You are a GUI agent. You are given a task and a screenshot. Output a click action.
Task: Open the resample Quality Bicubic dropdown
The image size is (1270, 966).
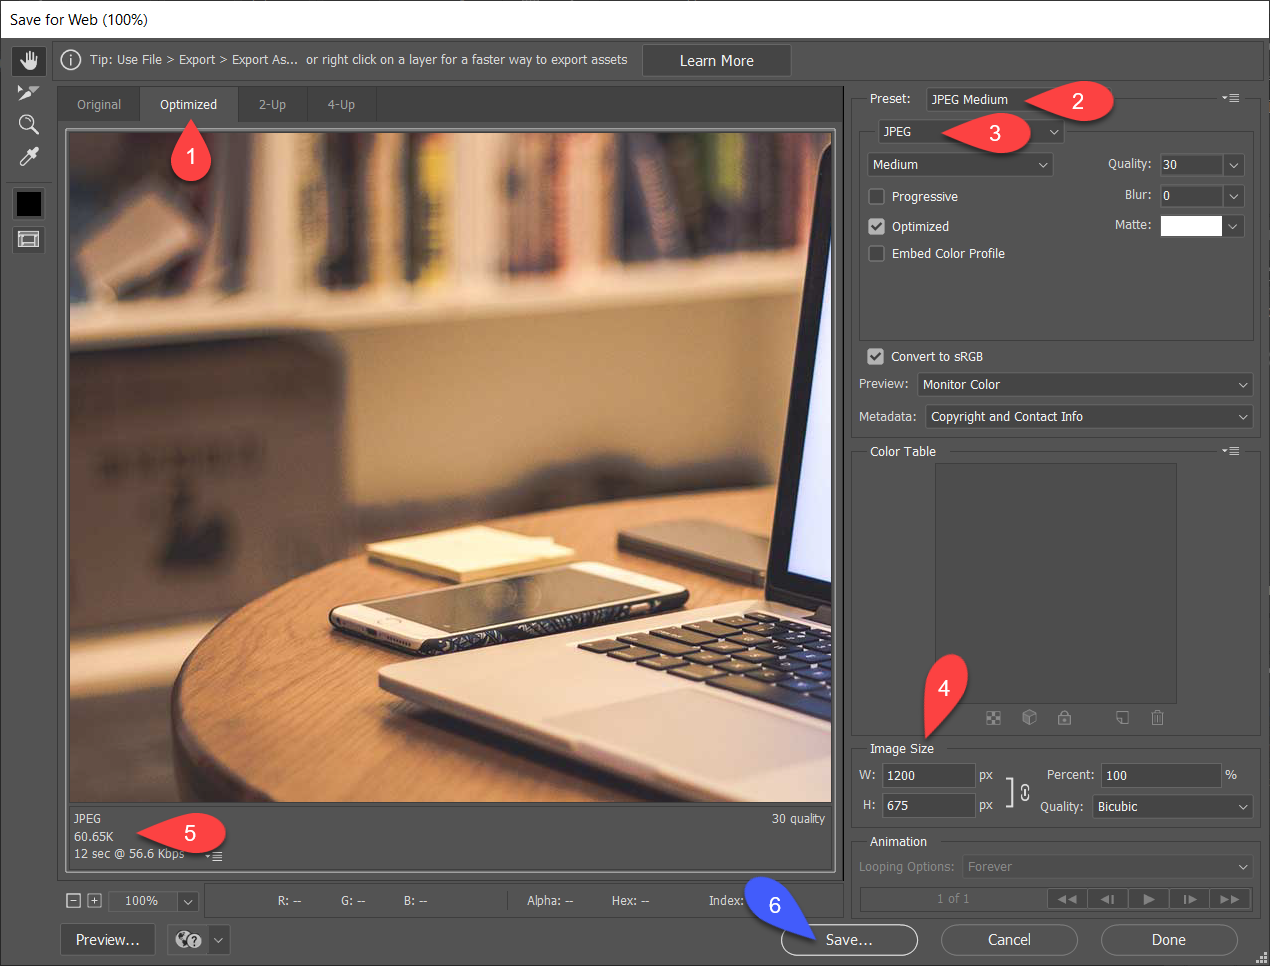point(1172,807)
